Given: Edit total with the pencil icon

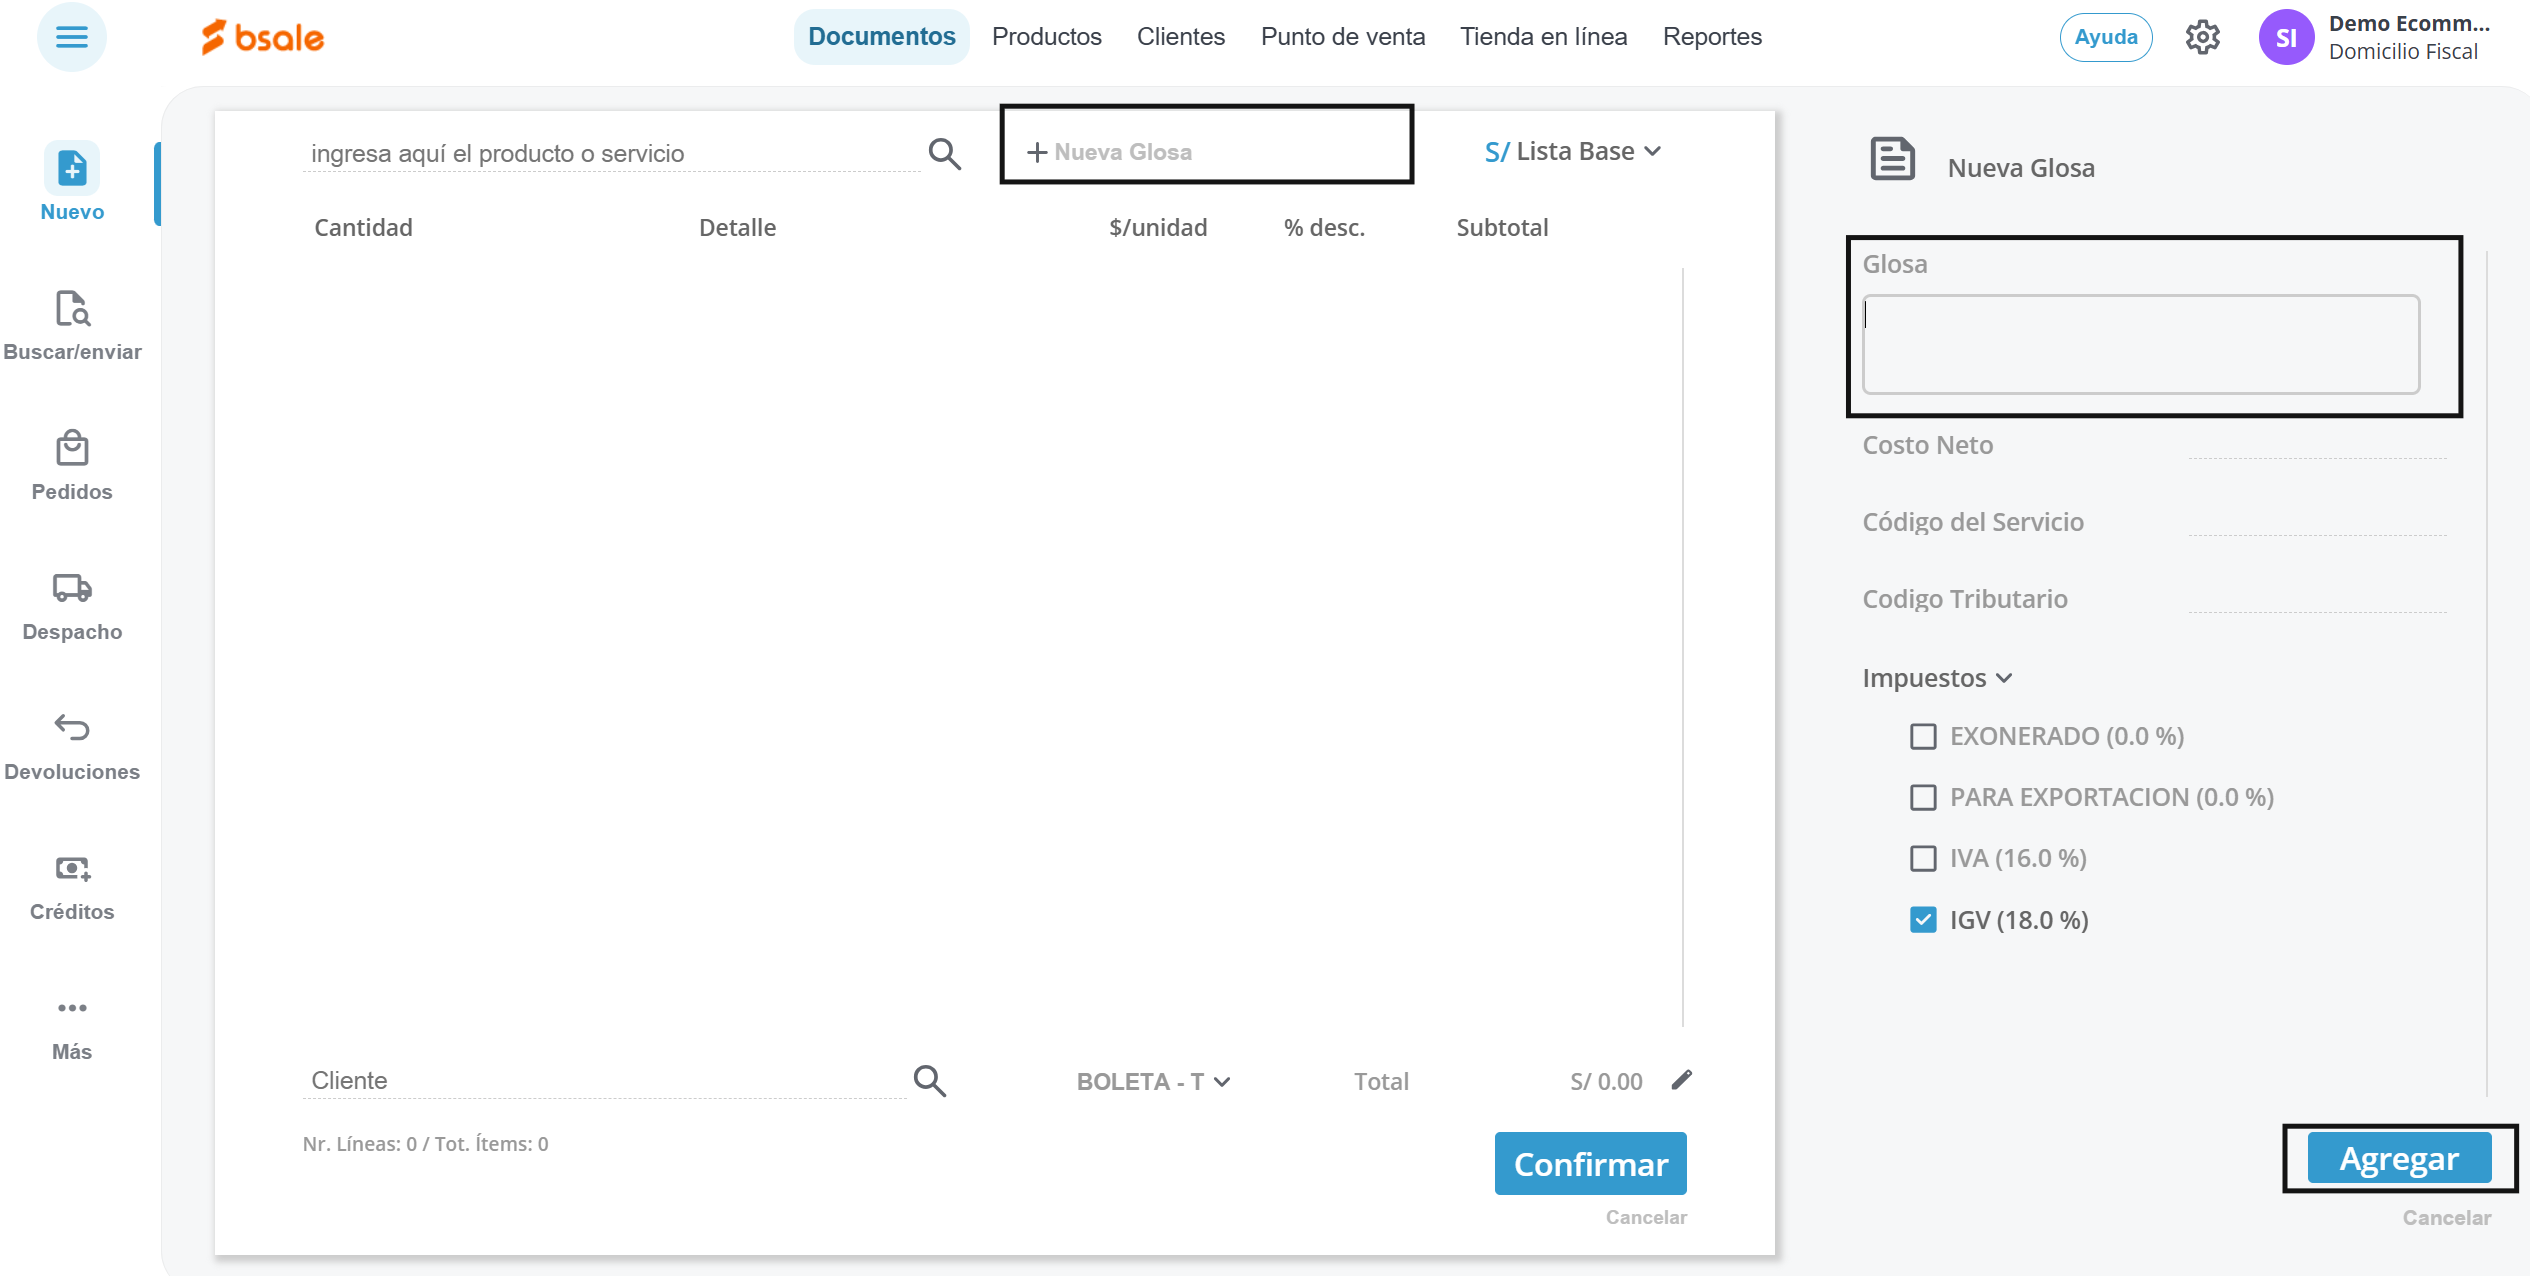Looking at the screenshot, I should [1682, 1080].
